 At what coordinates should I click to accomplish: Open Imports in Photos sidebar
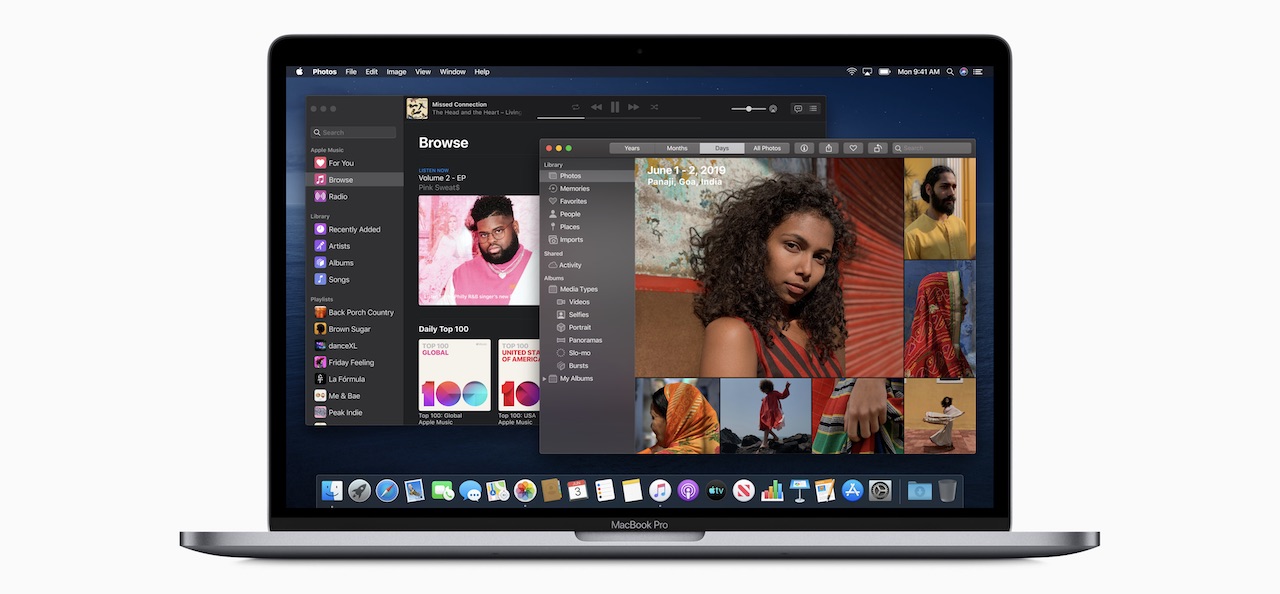coord(587,240)
